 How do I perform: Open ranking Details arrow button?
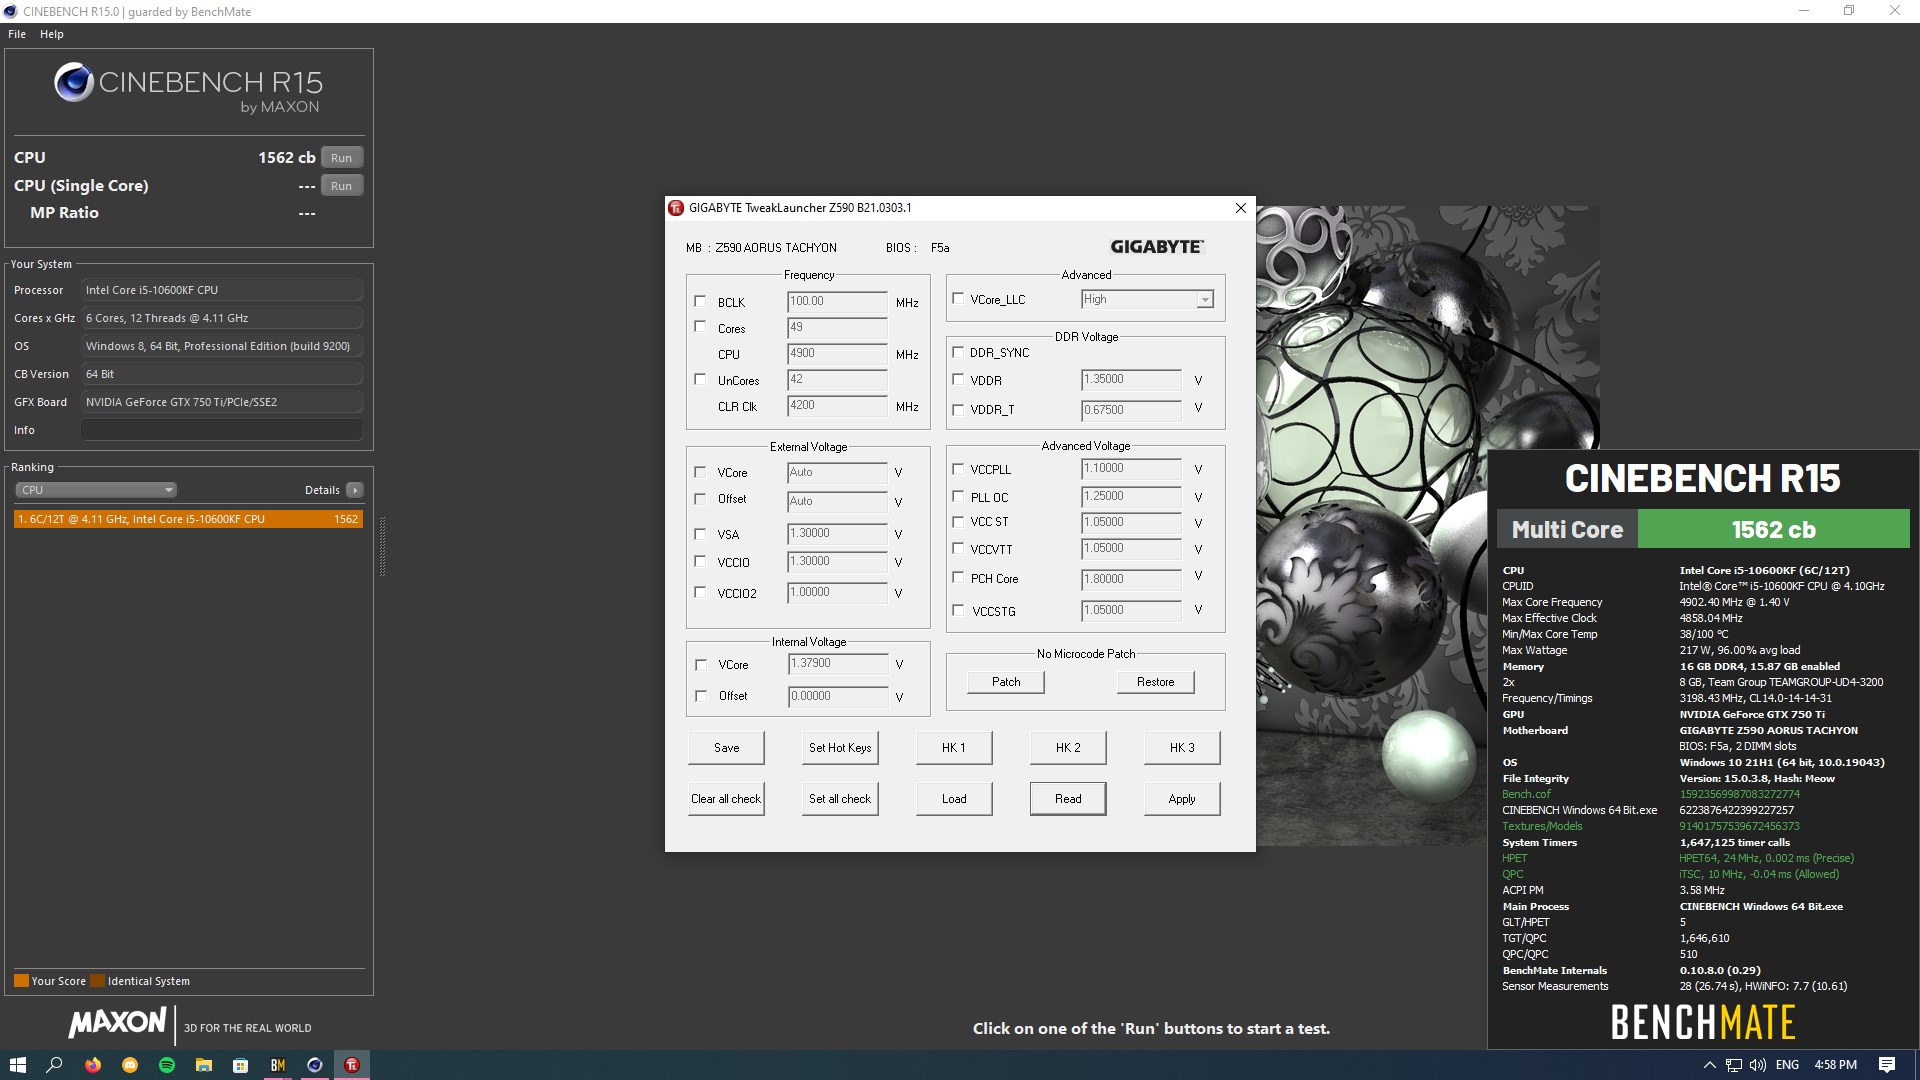(x=355, y=490)
